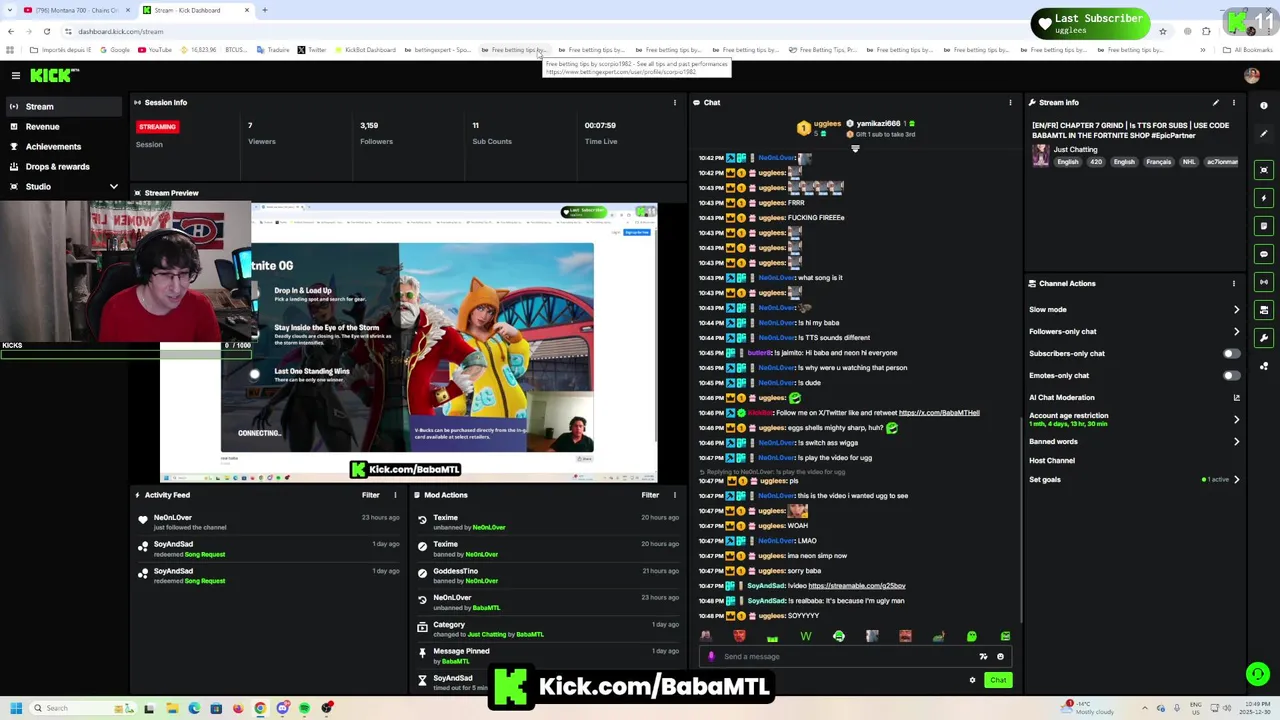Click the Stream Preview video thumbnail
The width and height of the screenshot is (1280, 720).
point(409,342)
